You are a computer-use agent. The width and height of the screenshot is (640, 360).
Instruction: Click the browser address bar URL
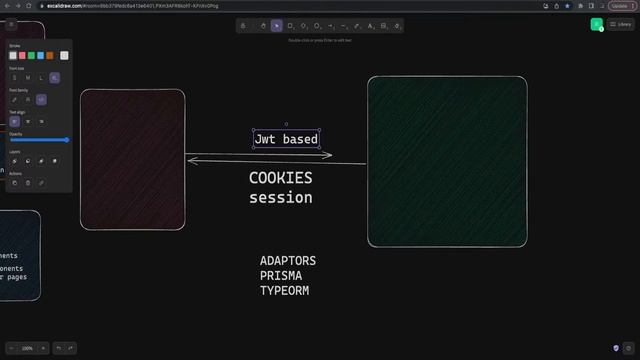[x=132, y=6]
